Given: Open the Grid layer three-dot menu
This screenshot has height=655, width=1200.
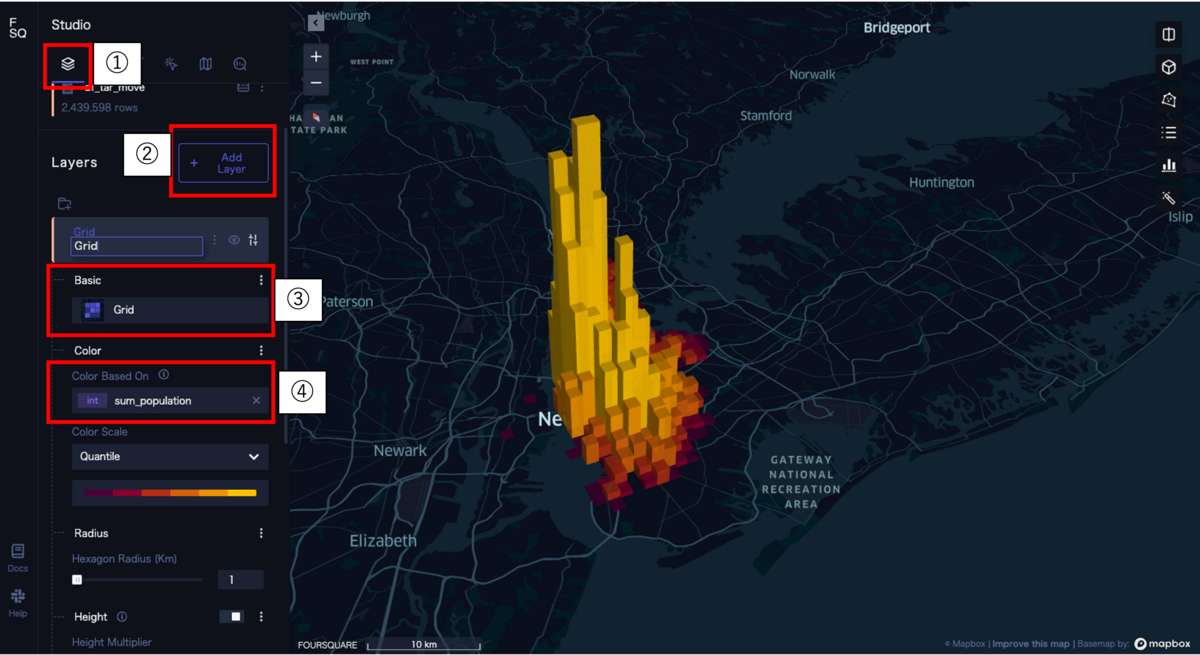Looking at the screenshot, I should (213, 239).
